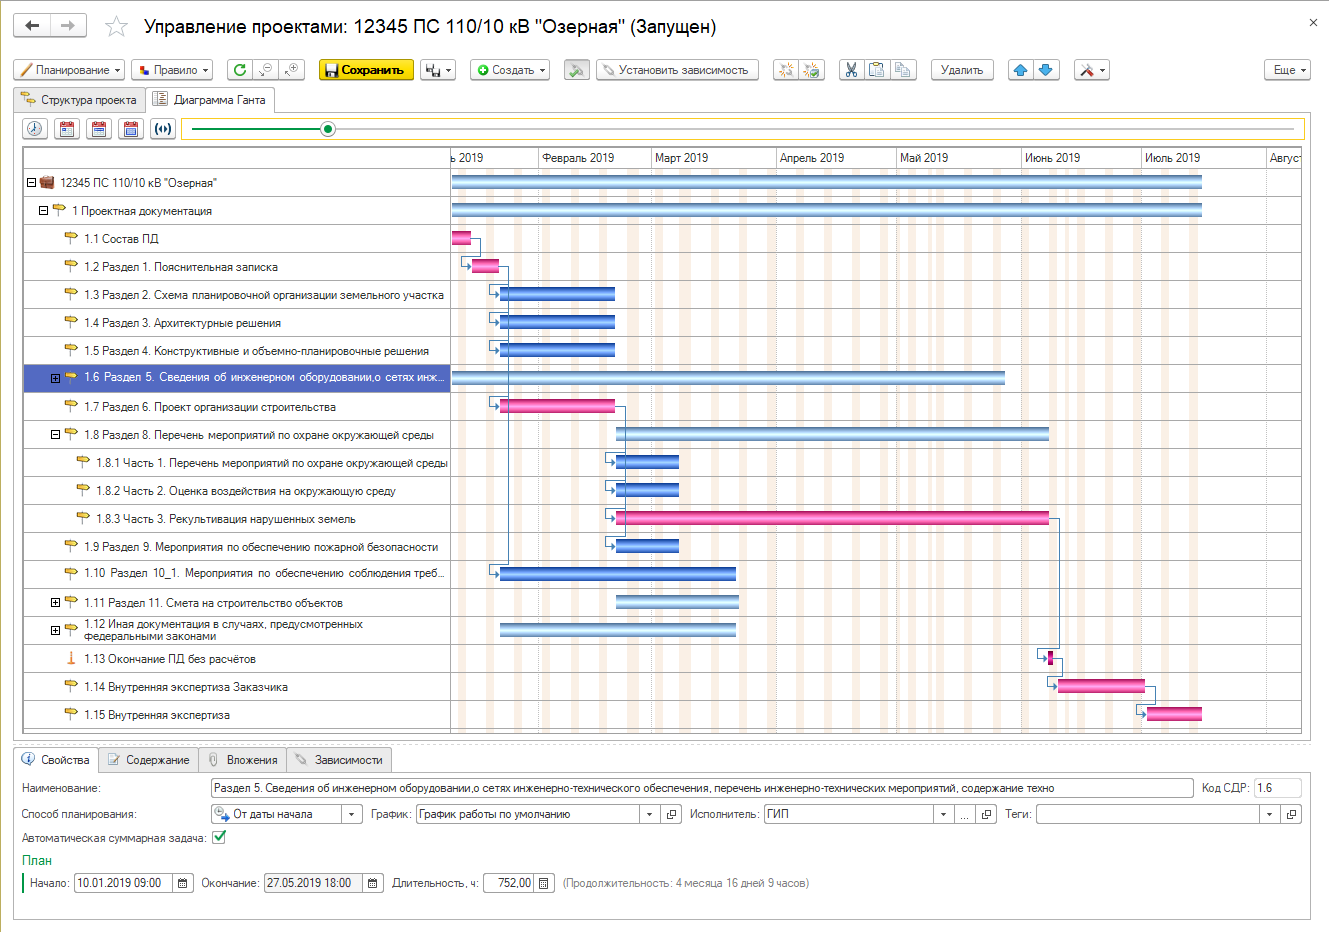Click the Gantt timescale slider handle

coord(328,129)
